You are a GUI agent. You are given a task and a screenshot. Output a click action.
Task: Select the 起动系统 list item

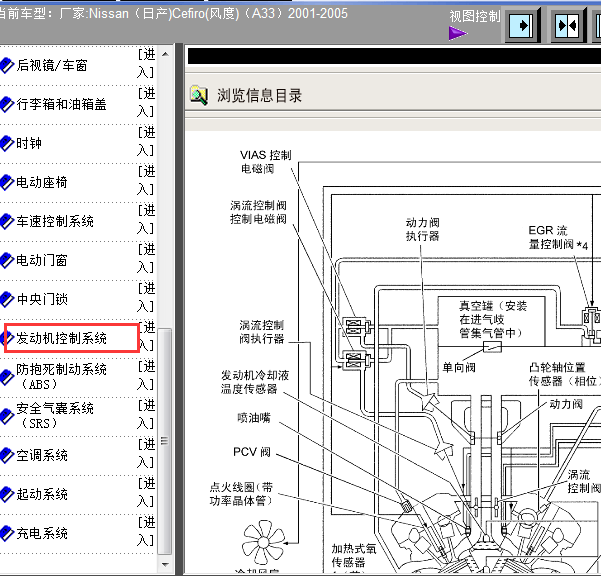coord(42,495)
